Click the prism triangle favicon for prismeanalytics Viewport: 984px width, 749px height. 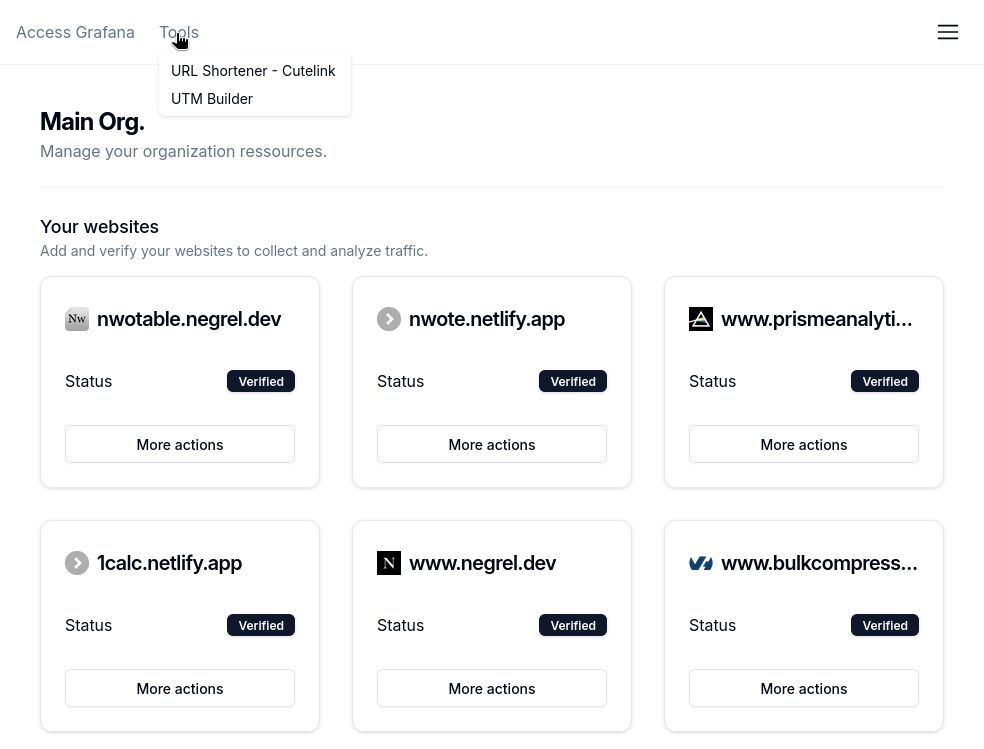[x=701, y=319]
